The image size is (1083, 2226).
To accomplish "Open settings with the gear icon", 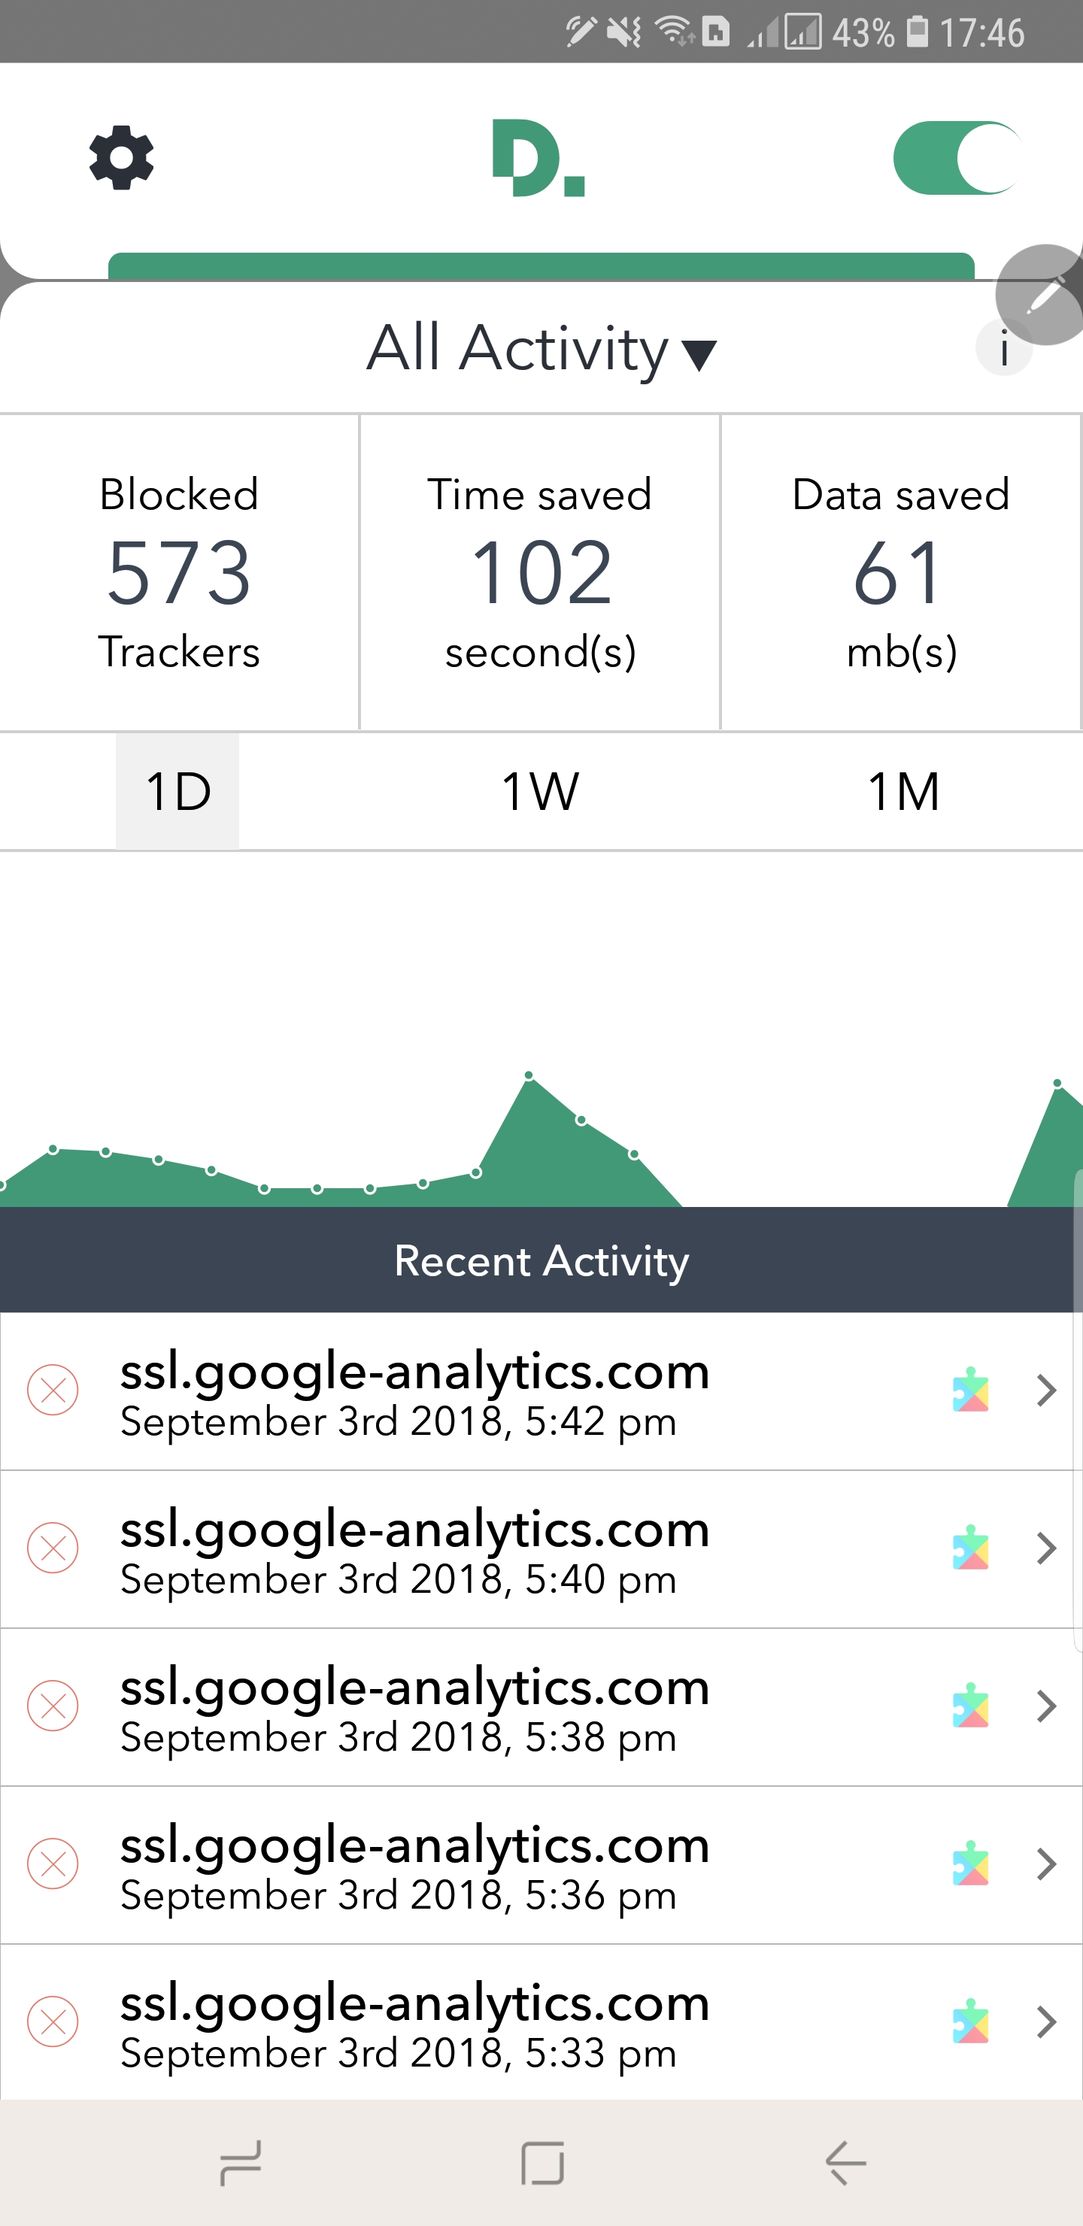I will 121,158.
